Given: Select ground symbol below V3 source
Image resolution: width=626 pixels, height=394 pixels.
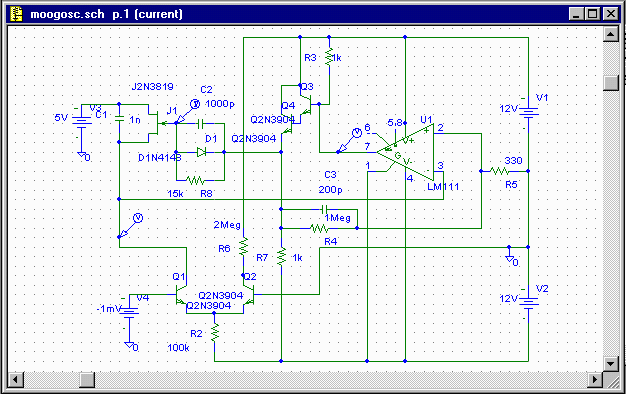Looking at the screenshot, I should pyautogui.click(x=82, y=155).
